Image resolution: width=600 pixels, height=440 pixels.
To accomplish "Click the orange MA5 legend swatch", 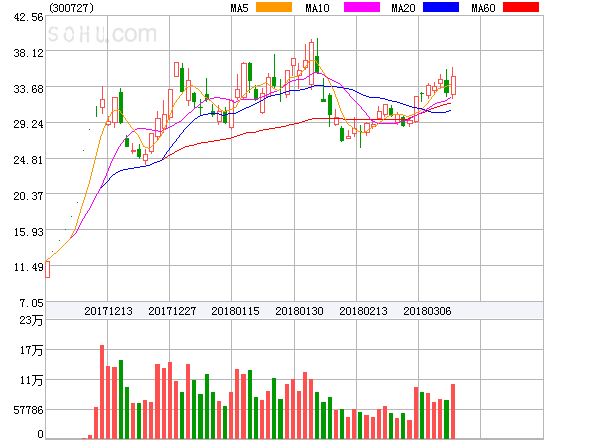I will tap(274, 7).
